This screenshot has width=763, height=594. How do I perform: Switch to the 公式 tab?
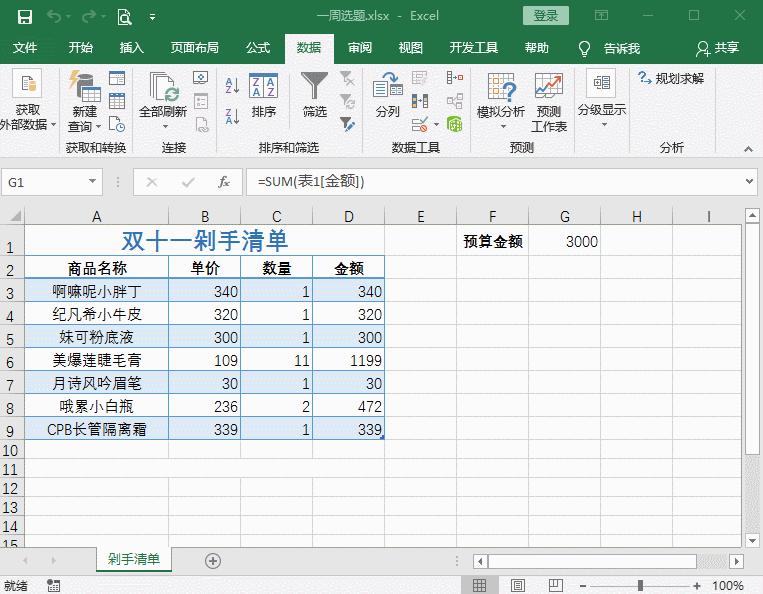258,48
